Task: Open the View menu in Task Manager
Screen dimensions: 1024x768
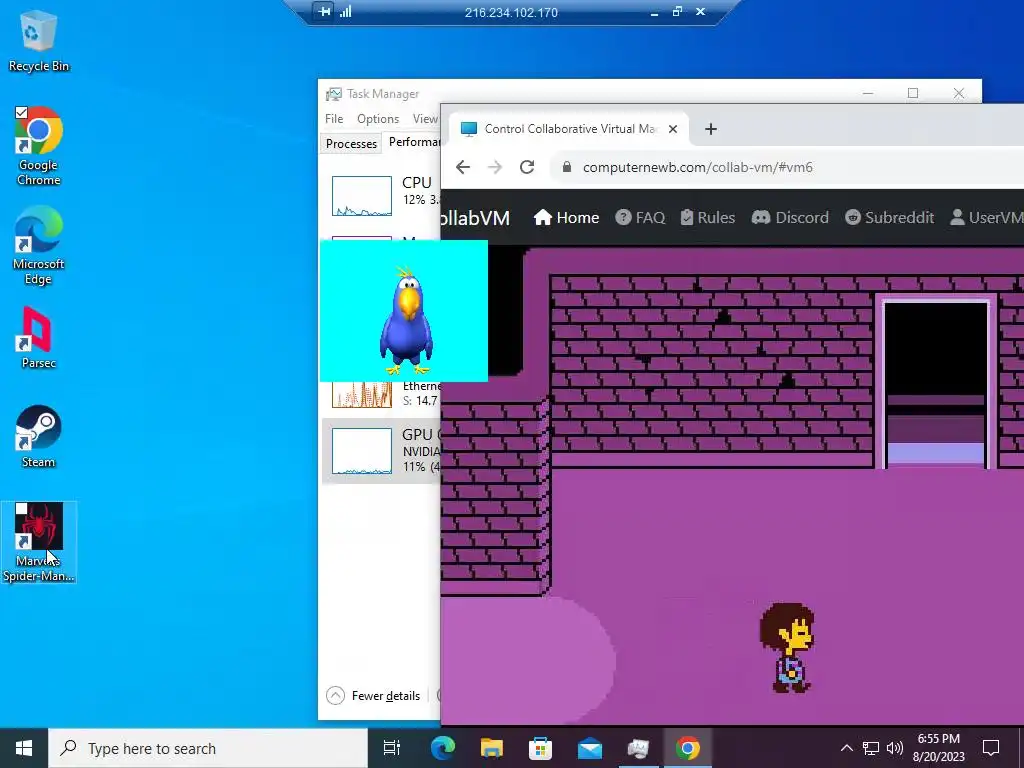Action: [x=424, y=119]
